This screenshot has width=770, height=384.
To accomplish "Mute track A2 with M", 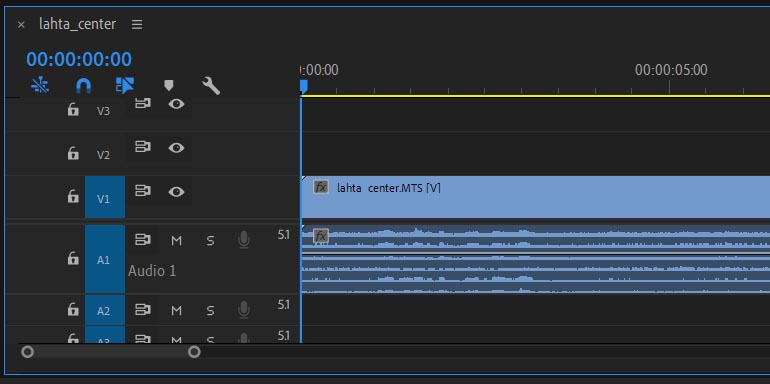I will pyautogui.click(x=176, y=310).
